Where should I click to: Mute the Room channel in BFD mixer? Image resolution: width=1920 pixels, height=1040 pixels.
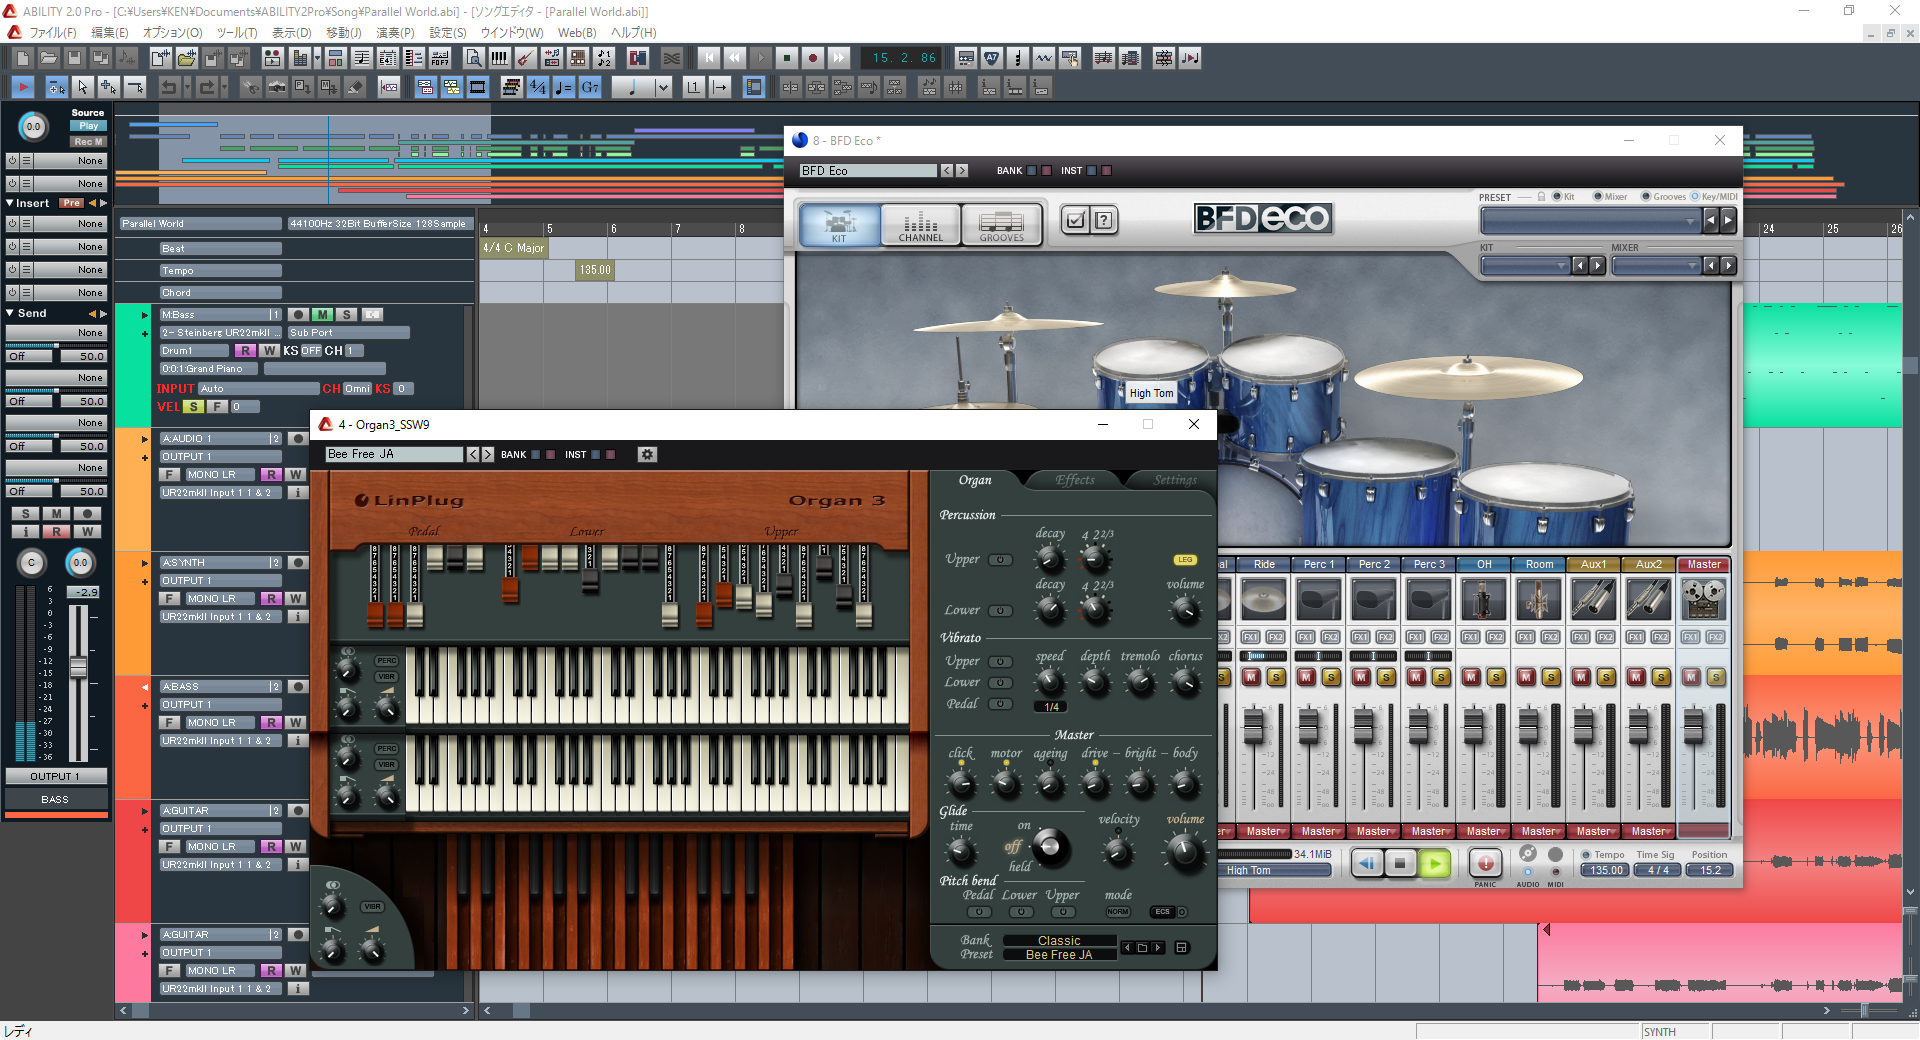[1526, 677]
